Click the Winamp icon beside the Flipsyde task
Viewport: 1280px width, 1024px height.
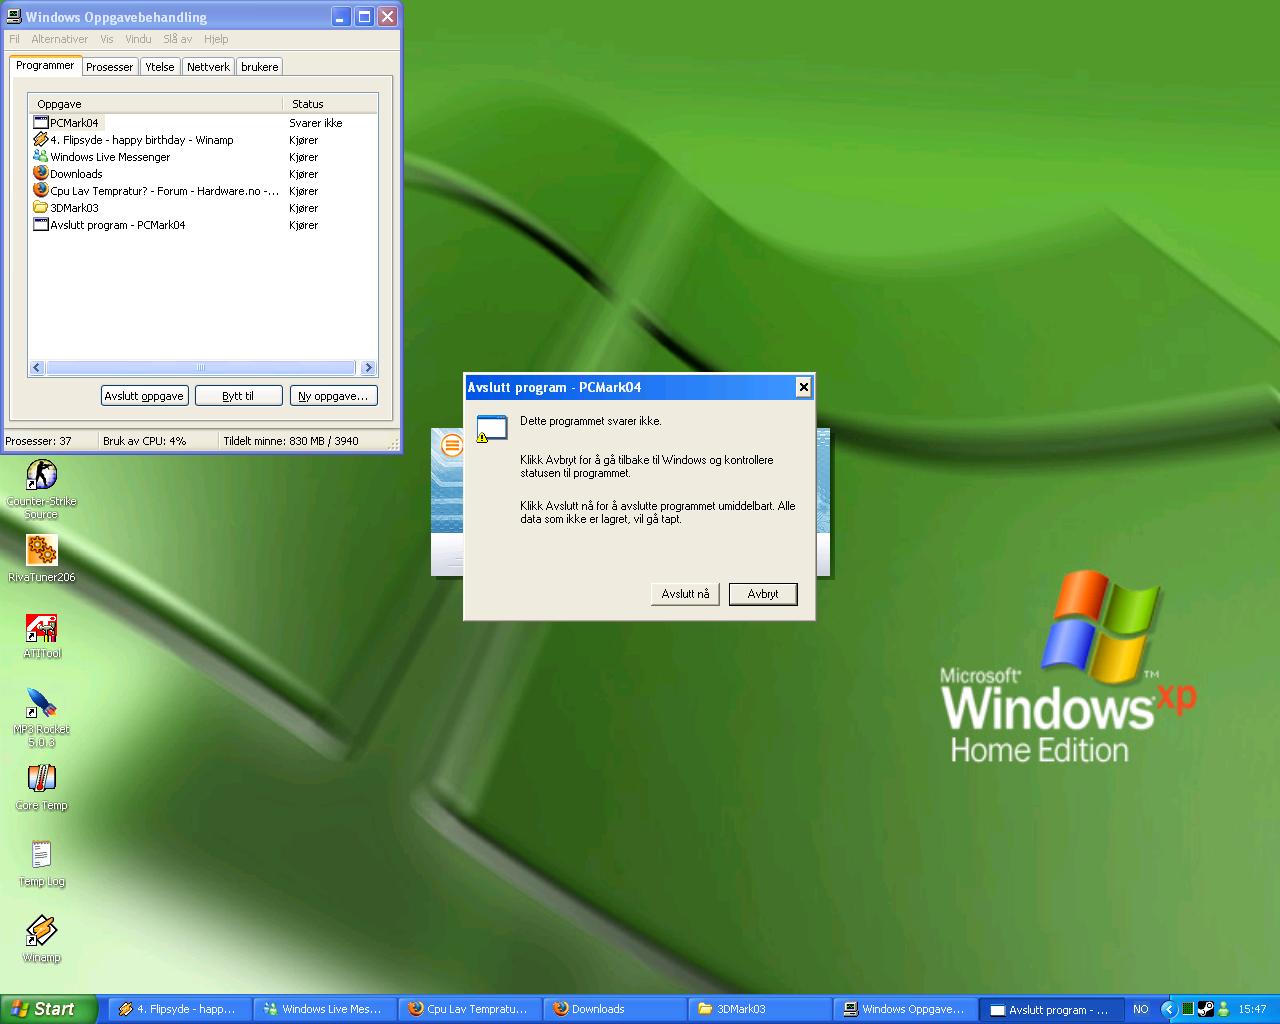pyautogui.click(x=40, y=139)
